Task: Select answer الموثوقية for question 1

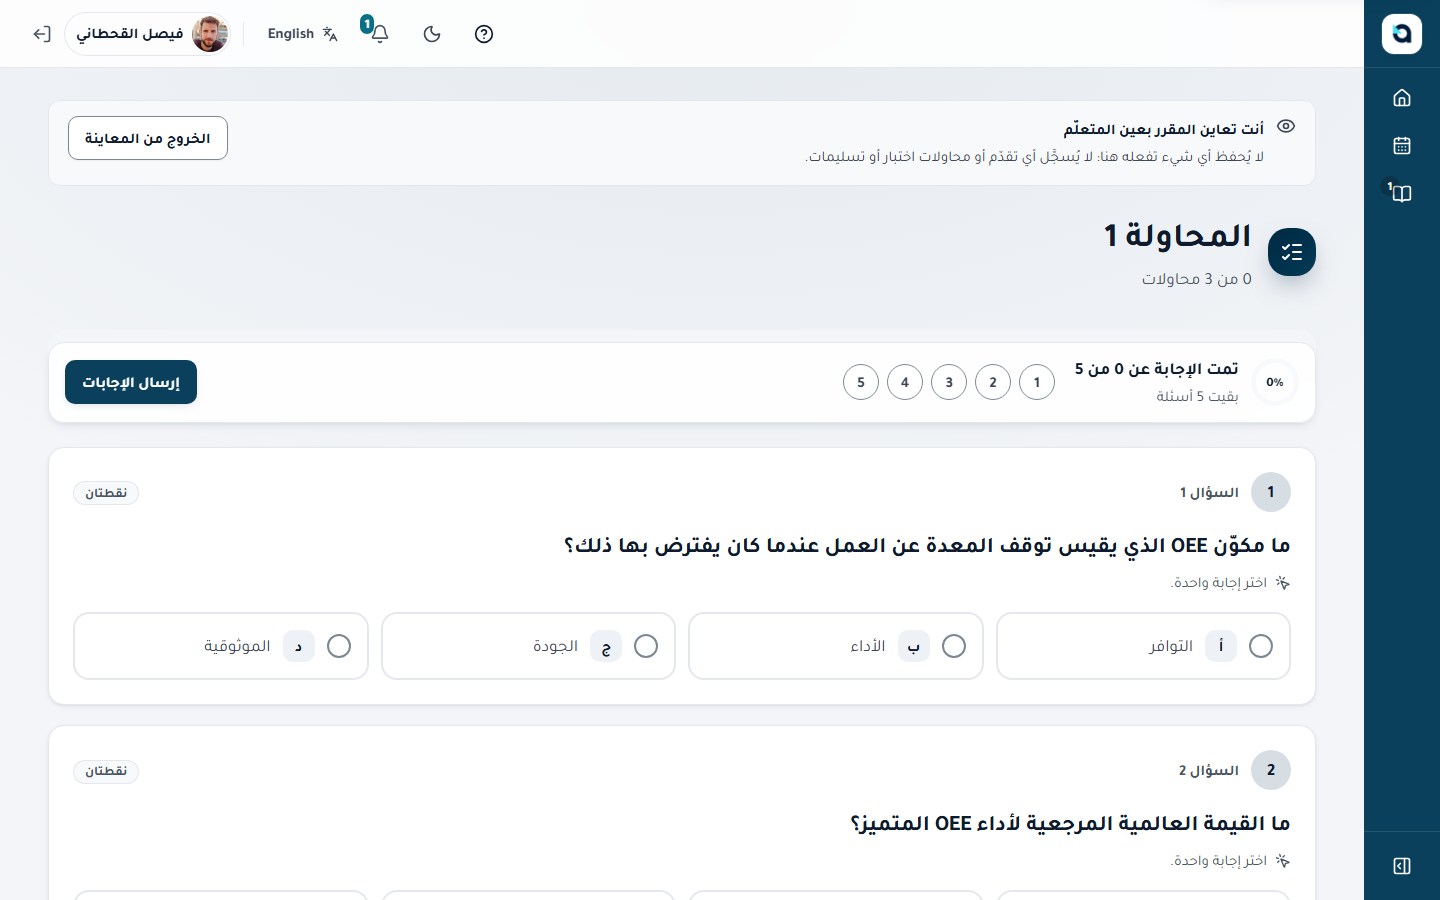Action: [221, 646]
